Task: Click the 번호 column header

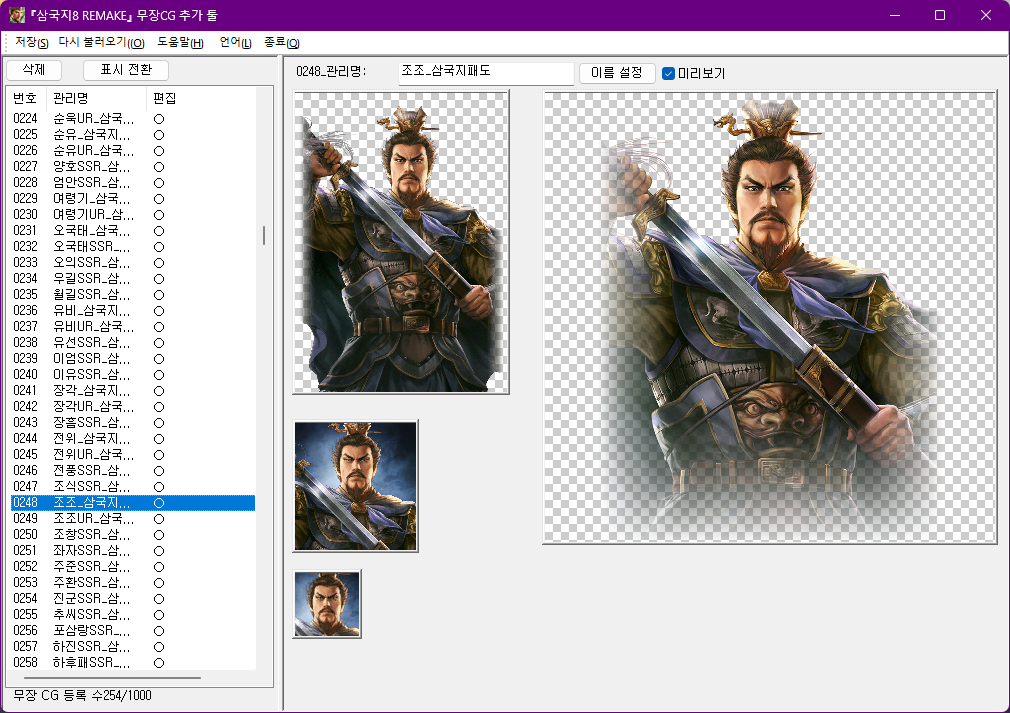Action: [26, 99]
